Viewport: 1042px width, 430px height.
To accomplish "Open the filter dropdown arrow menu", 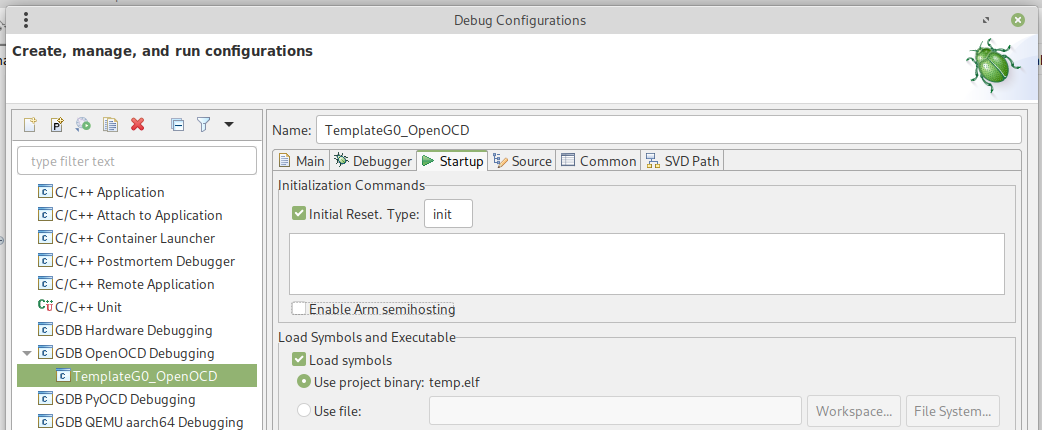I will tap(229, 125).
